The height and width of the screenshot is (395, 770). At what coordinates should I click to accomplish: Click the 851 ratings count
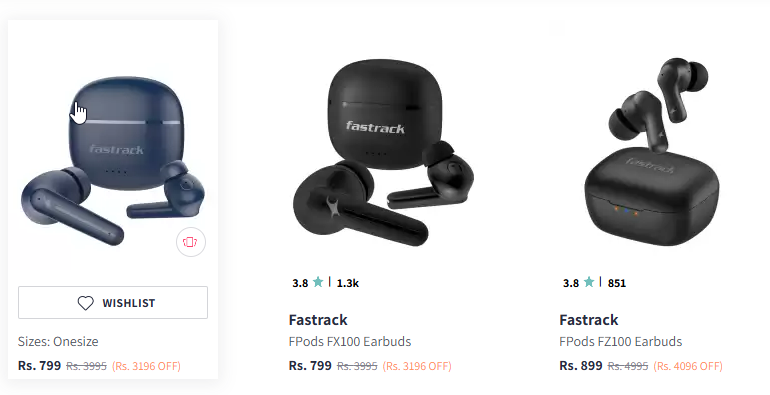tap(617, 283)
